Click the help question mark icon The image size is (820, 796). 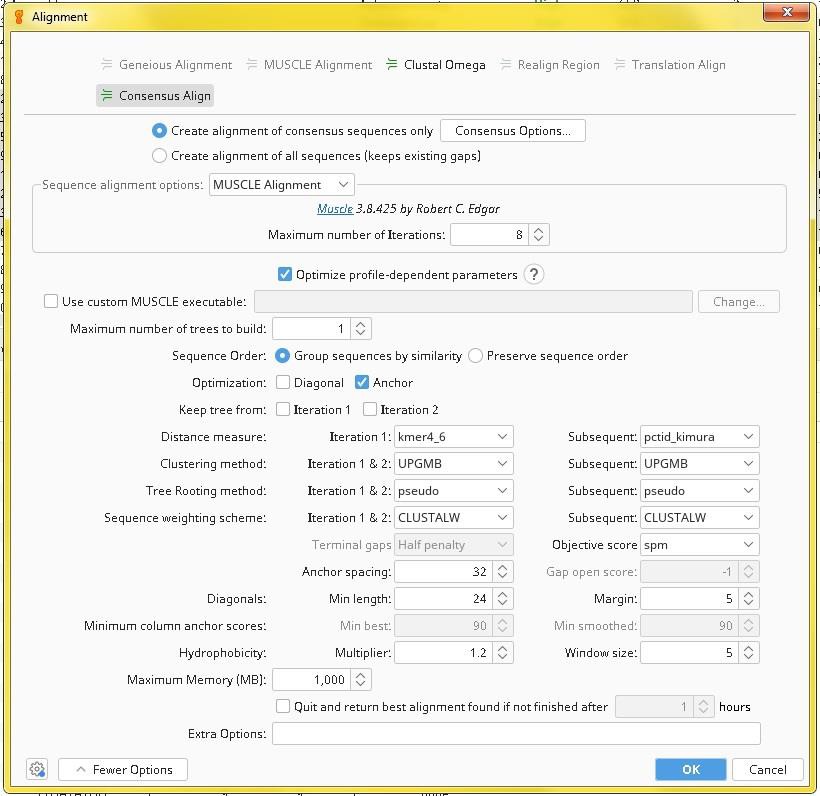click(x=534, y=274)
